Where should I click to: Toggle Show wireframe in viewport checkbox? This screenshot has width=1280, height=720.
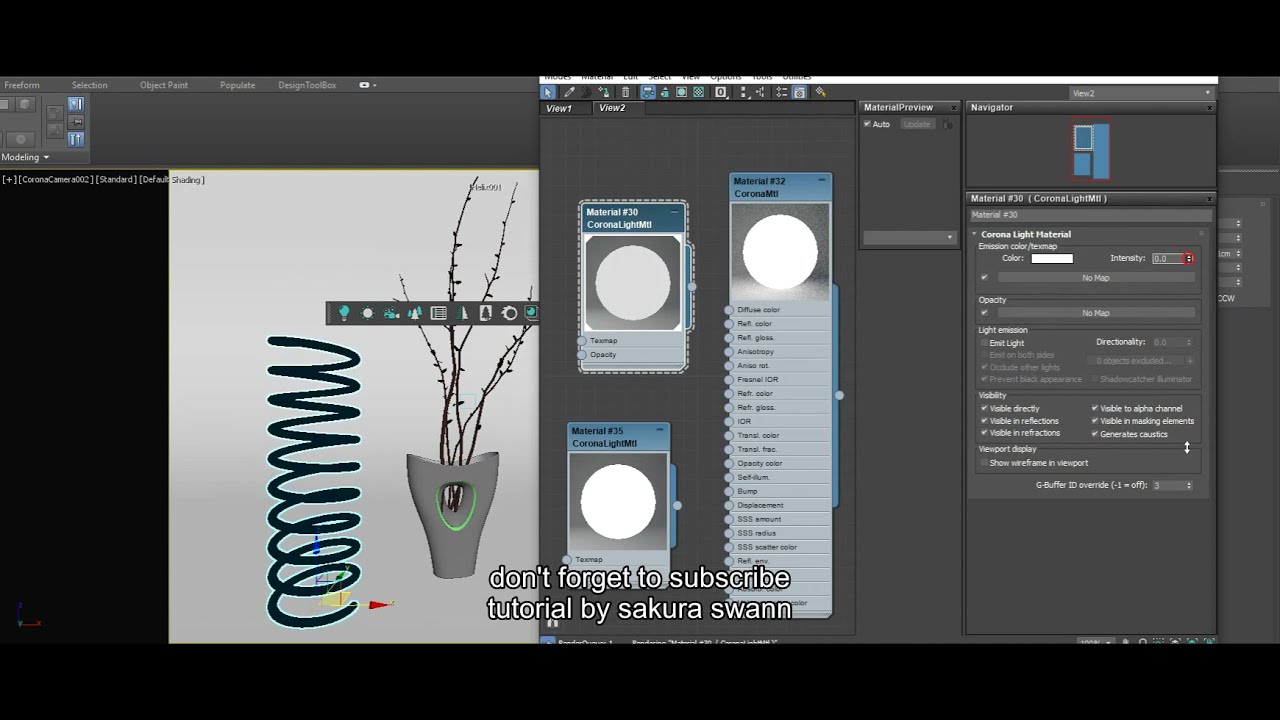984,463
